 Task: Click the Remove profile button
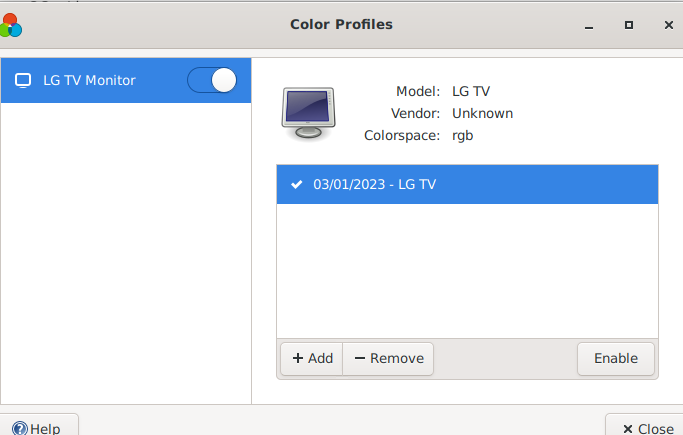click(388, 359)
